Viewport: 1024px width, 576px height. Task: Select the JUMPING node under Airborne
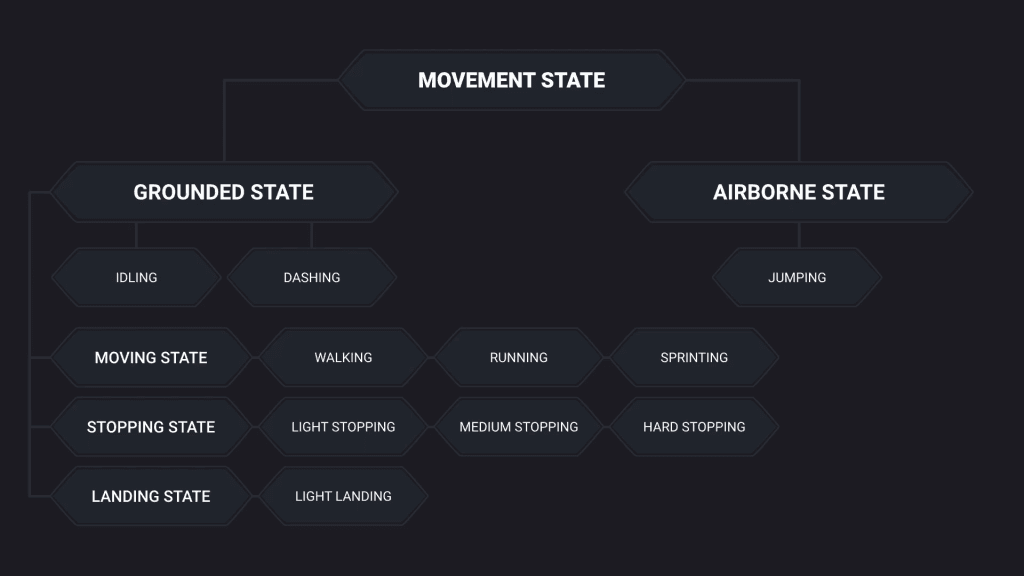coord(797,278)
